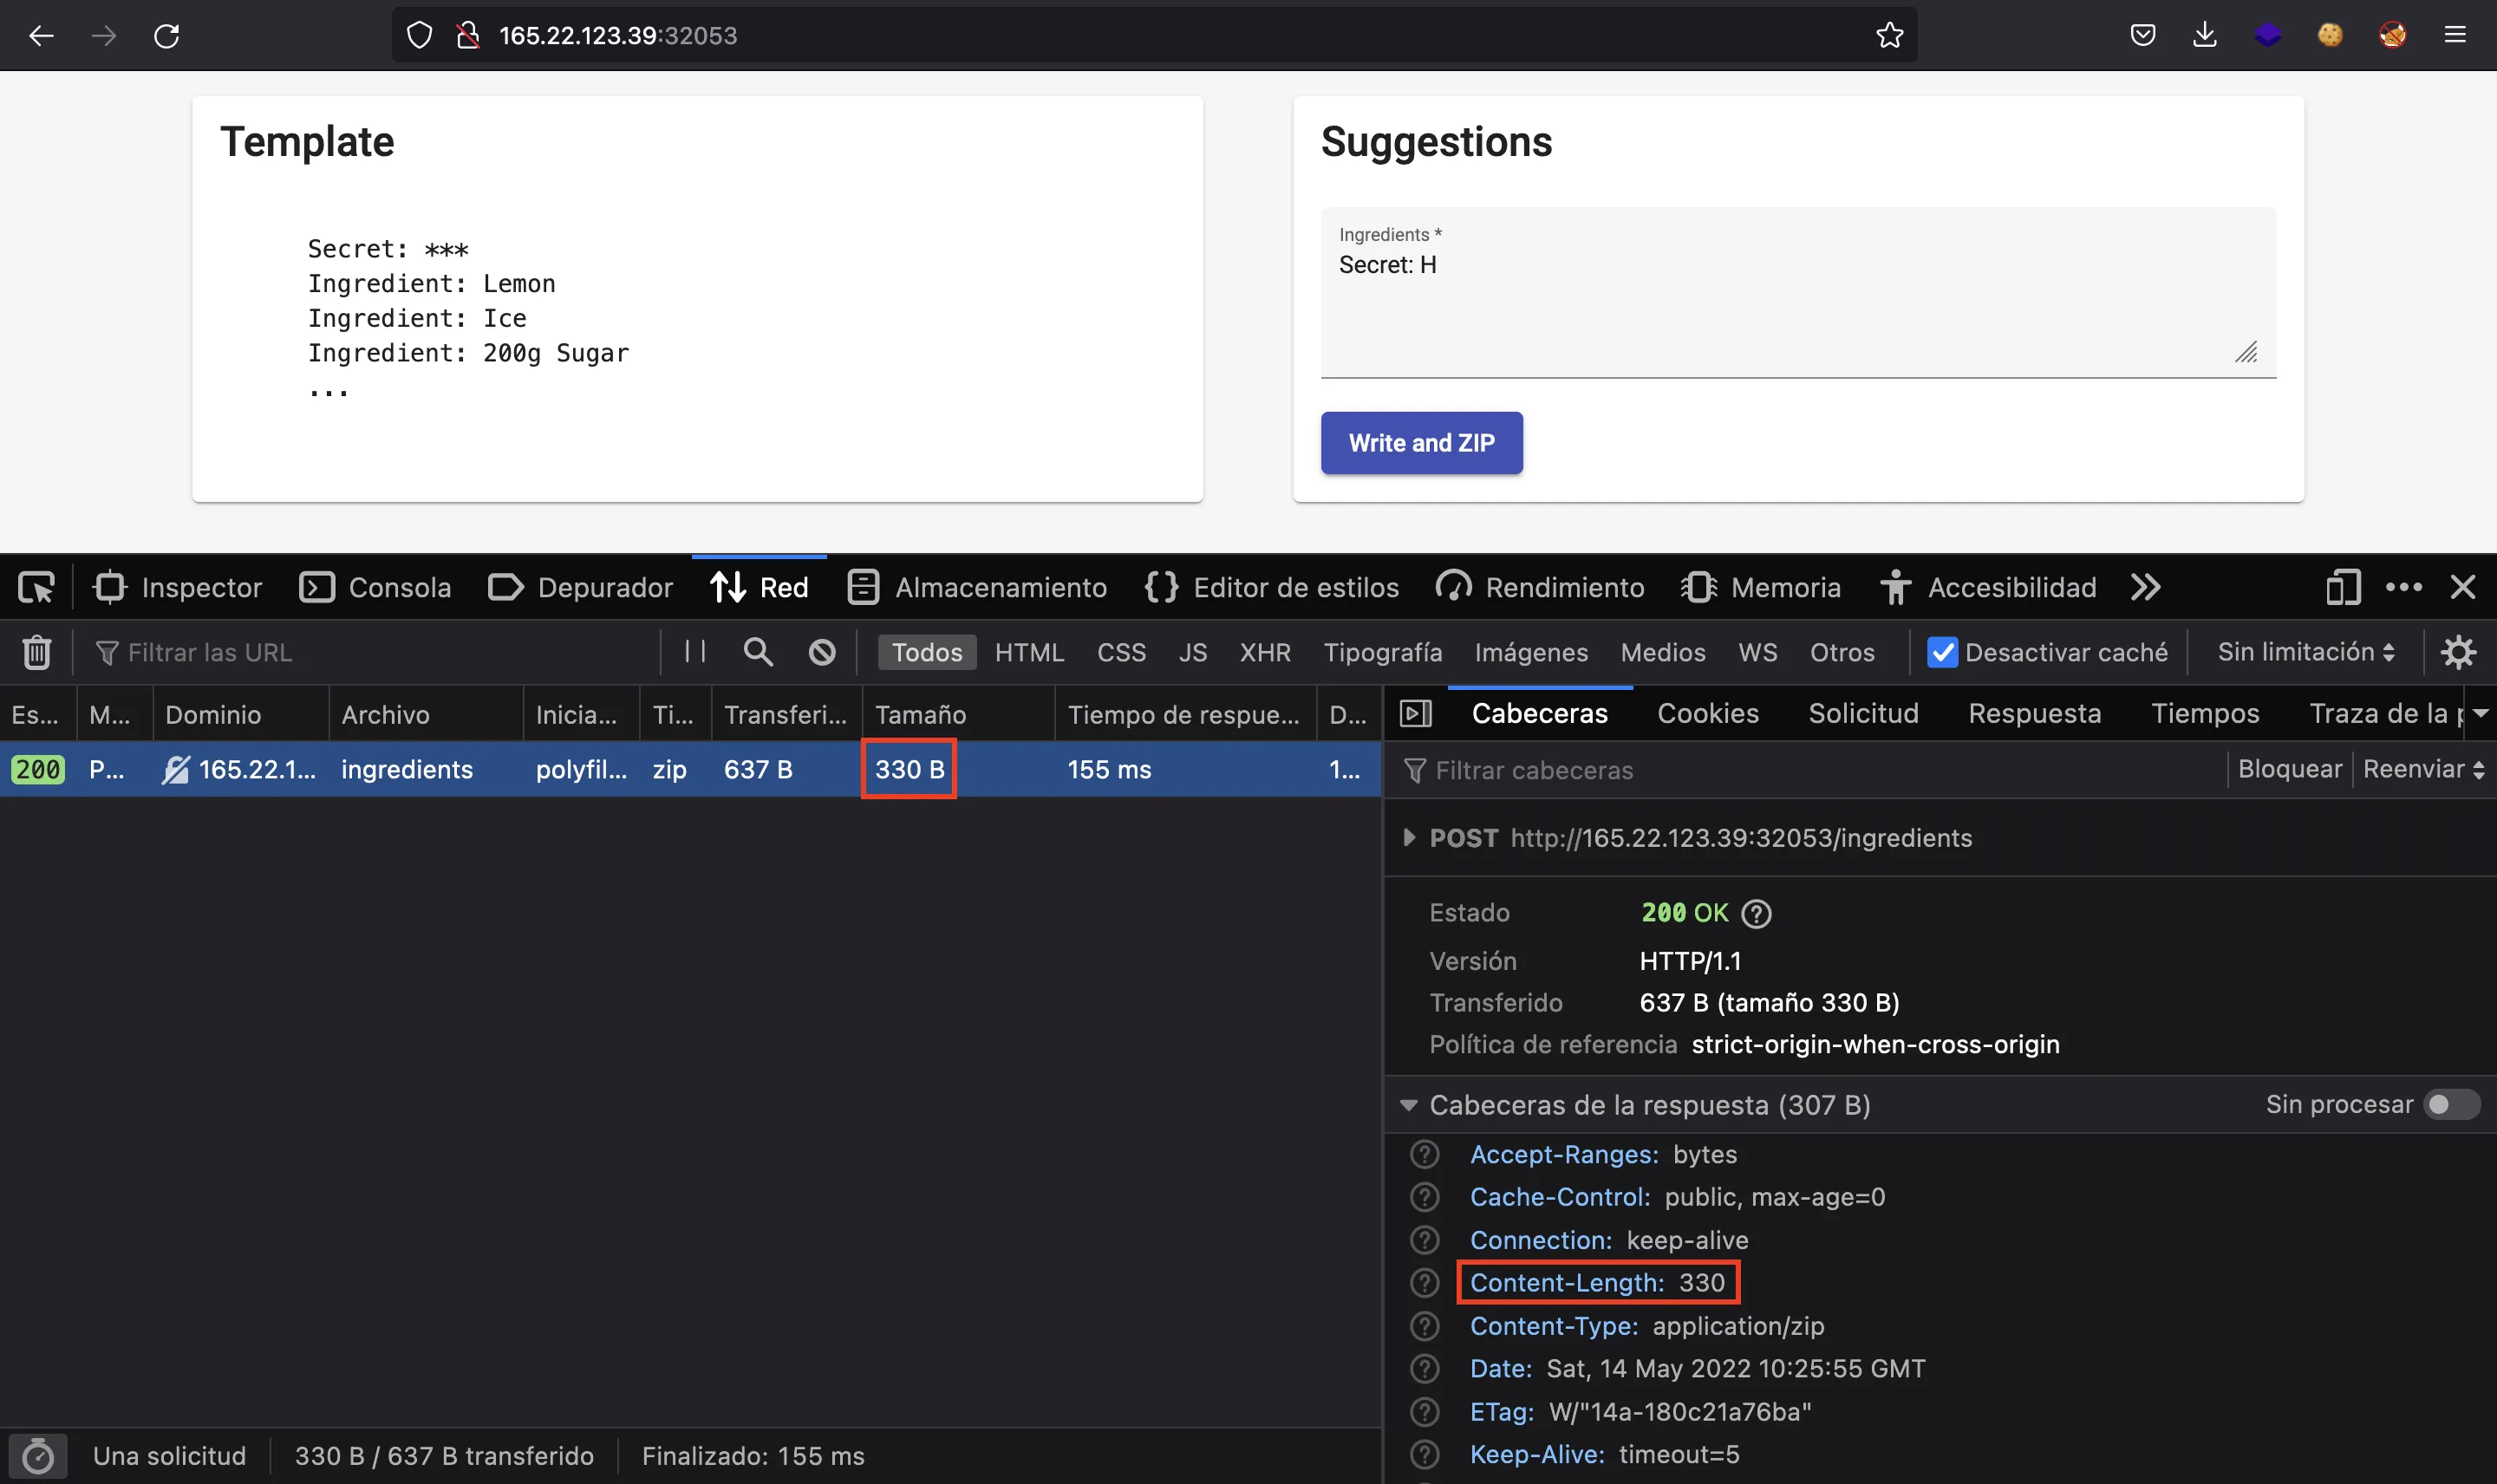Switch to the Consola tab
This screenshot has width=2497, height=1484.
(x=375, y=587)
